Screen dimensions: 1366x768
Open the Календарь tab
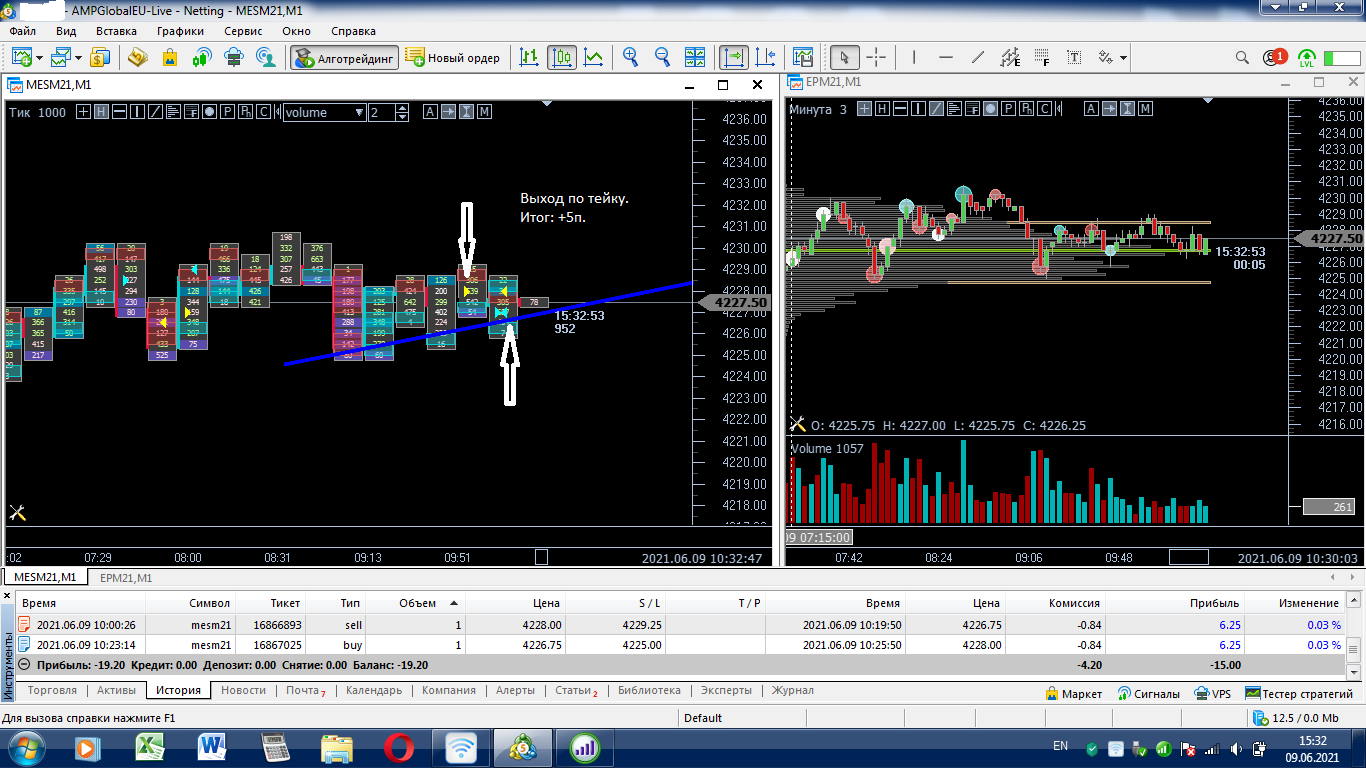pos(373,690)
